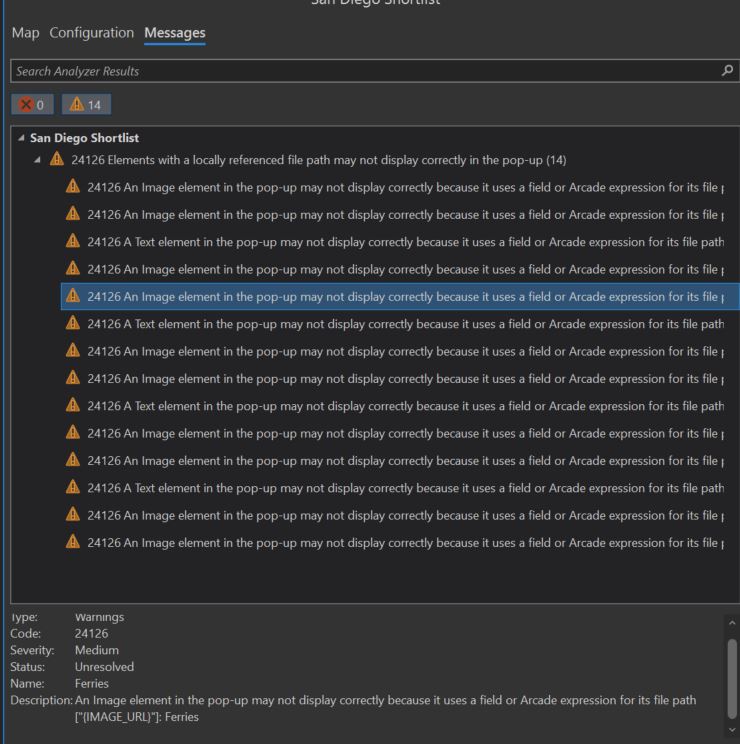Click the details panel scroll down arrow
Viewport: 740px width, 744px height.
[x=731, y=729]
